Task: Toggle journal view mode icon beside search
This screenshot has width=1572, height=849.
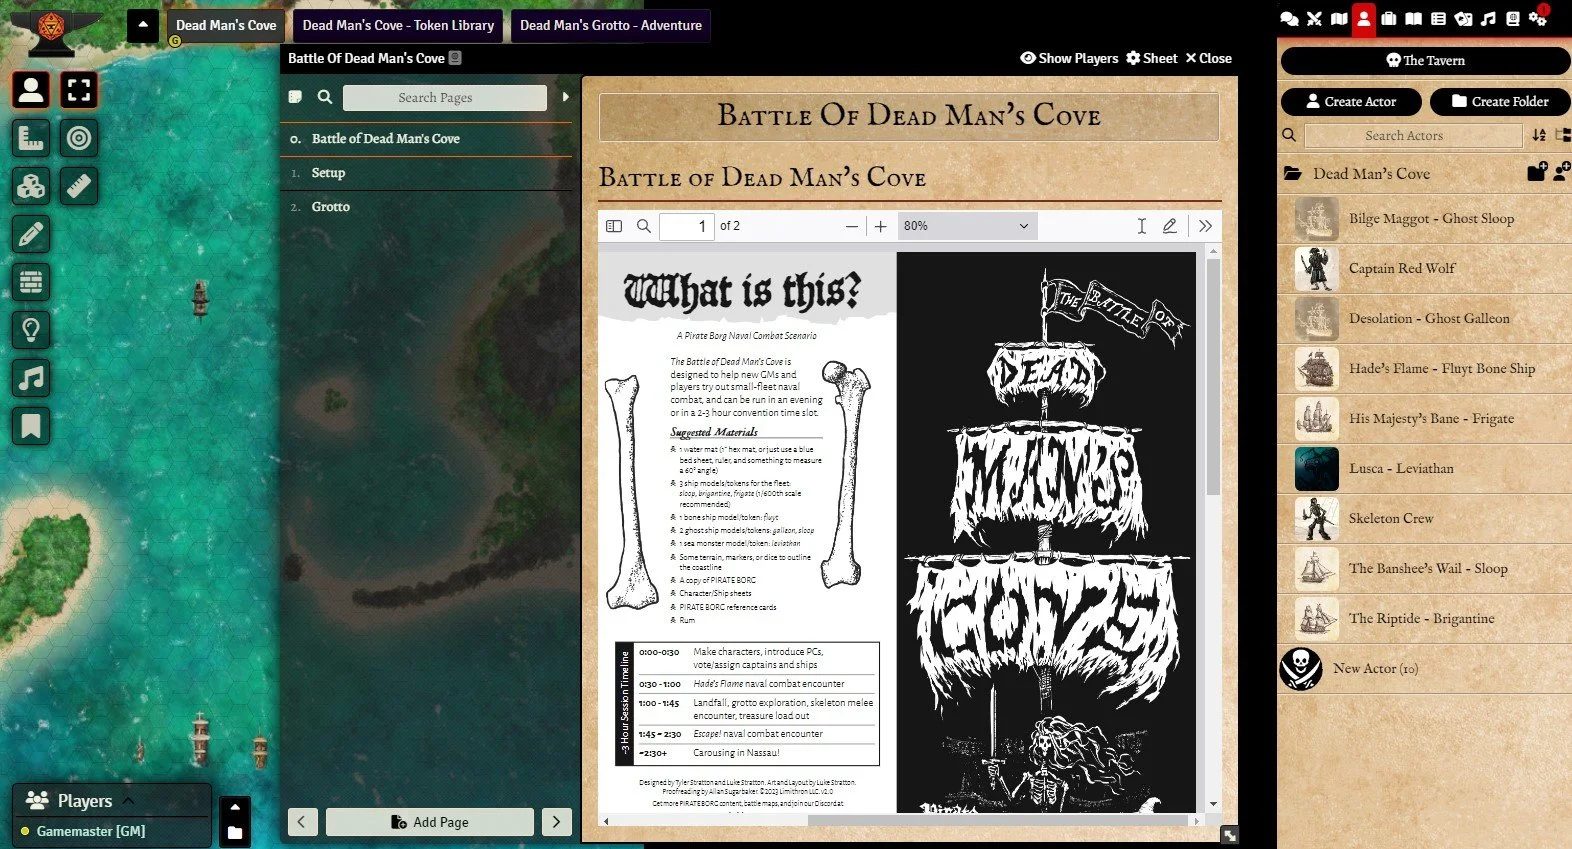Action: point(295,97)
